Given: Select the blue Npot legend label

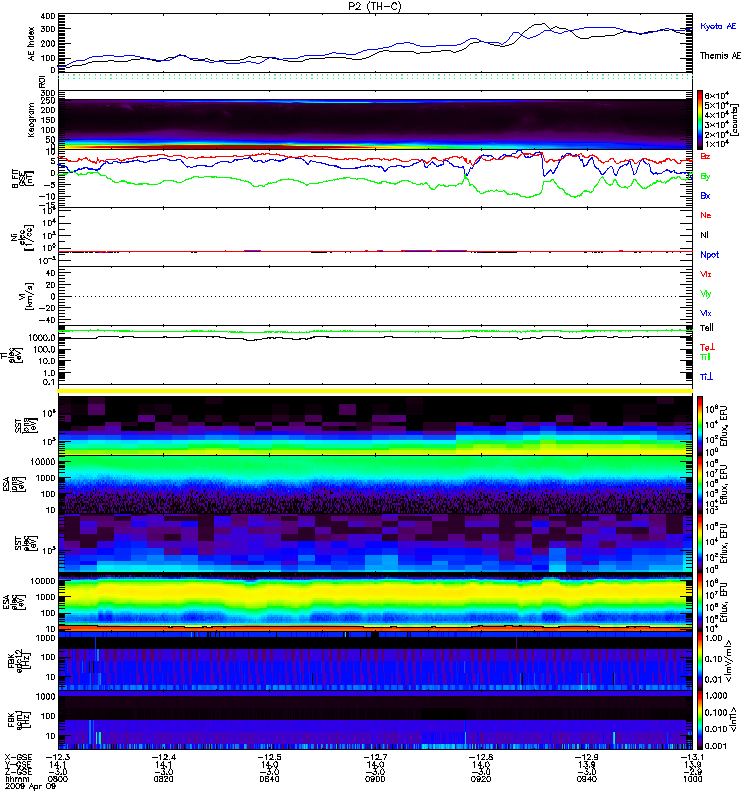Looking at the screenshot, I should pyautogui.click(x=709, y=255).
